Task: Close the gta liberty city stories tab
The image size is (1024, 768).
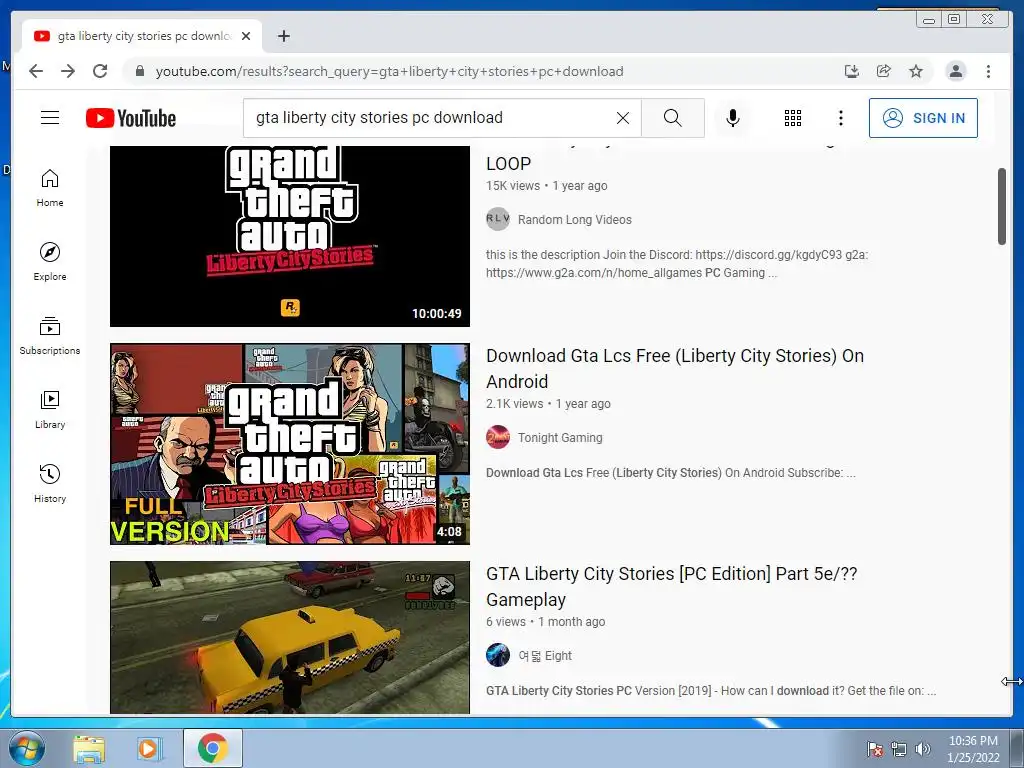Action: click(x=246, y=36)
